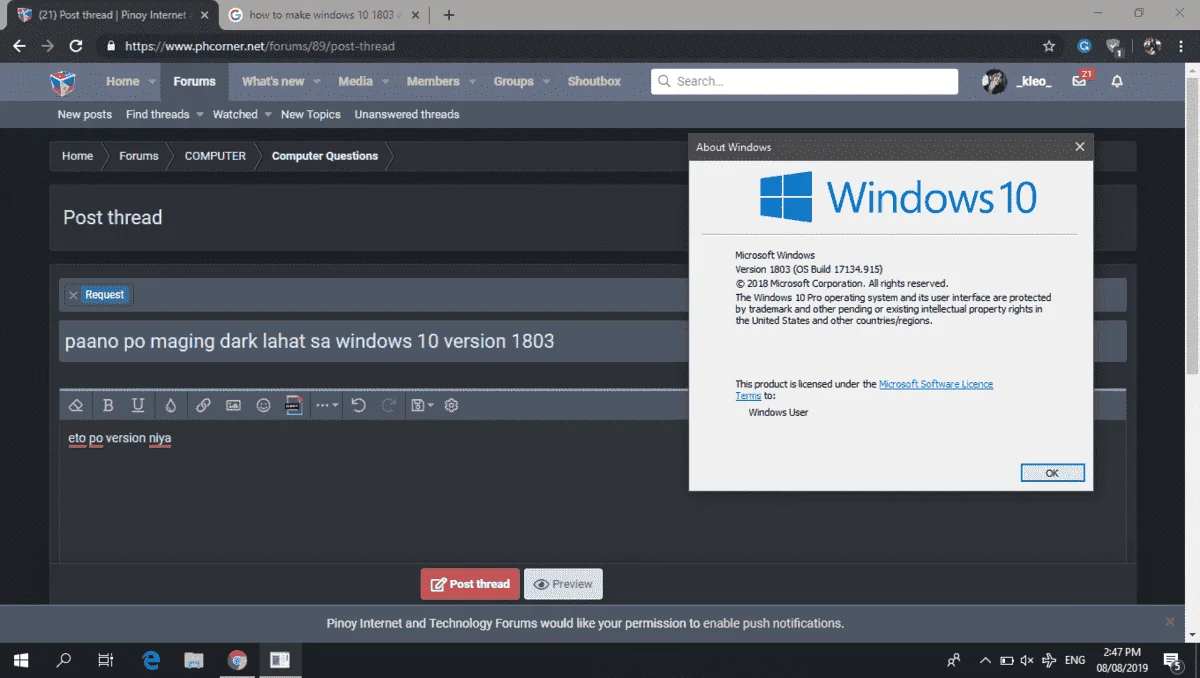Go to the Home breadcrumb link
This screenshot has width=1200, height=678.
[77, 156]
